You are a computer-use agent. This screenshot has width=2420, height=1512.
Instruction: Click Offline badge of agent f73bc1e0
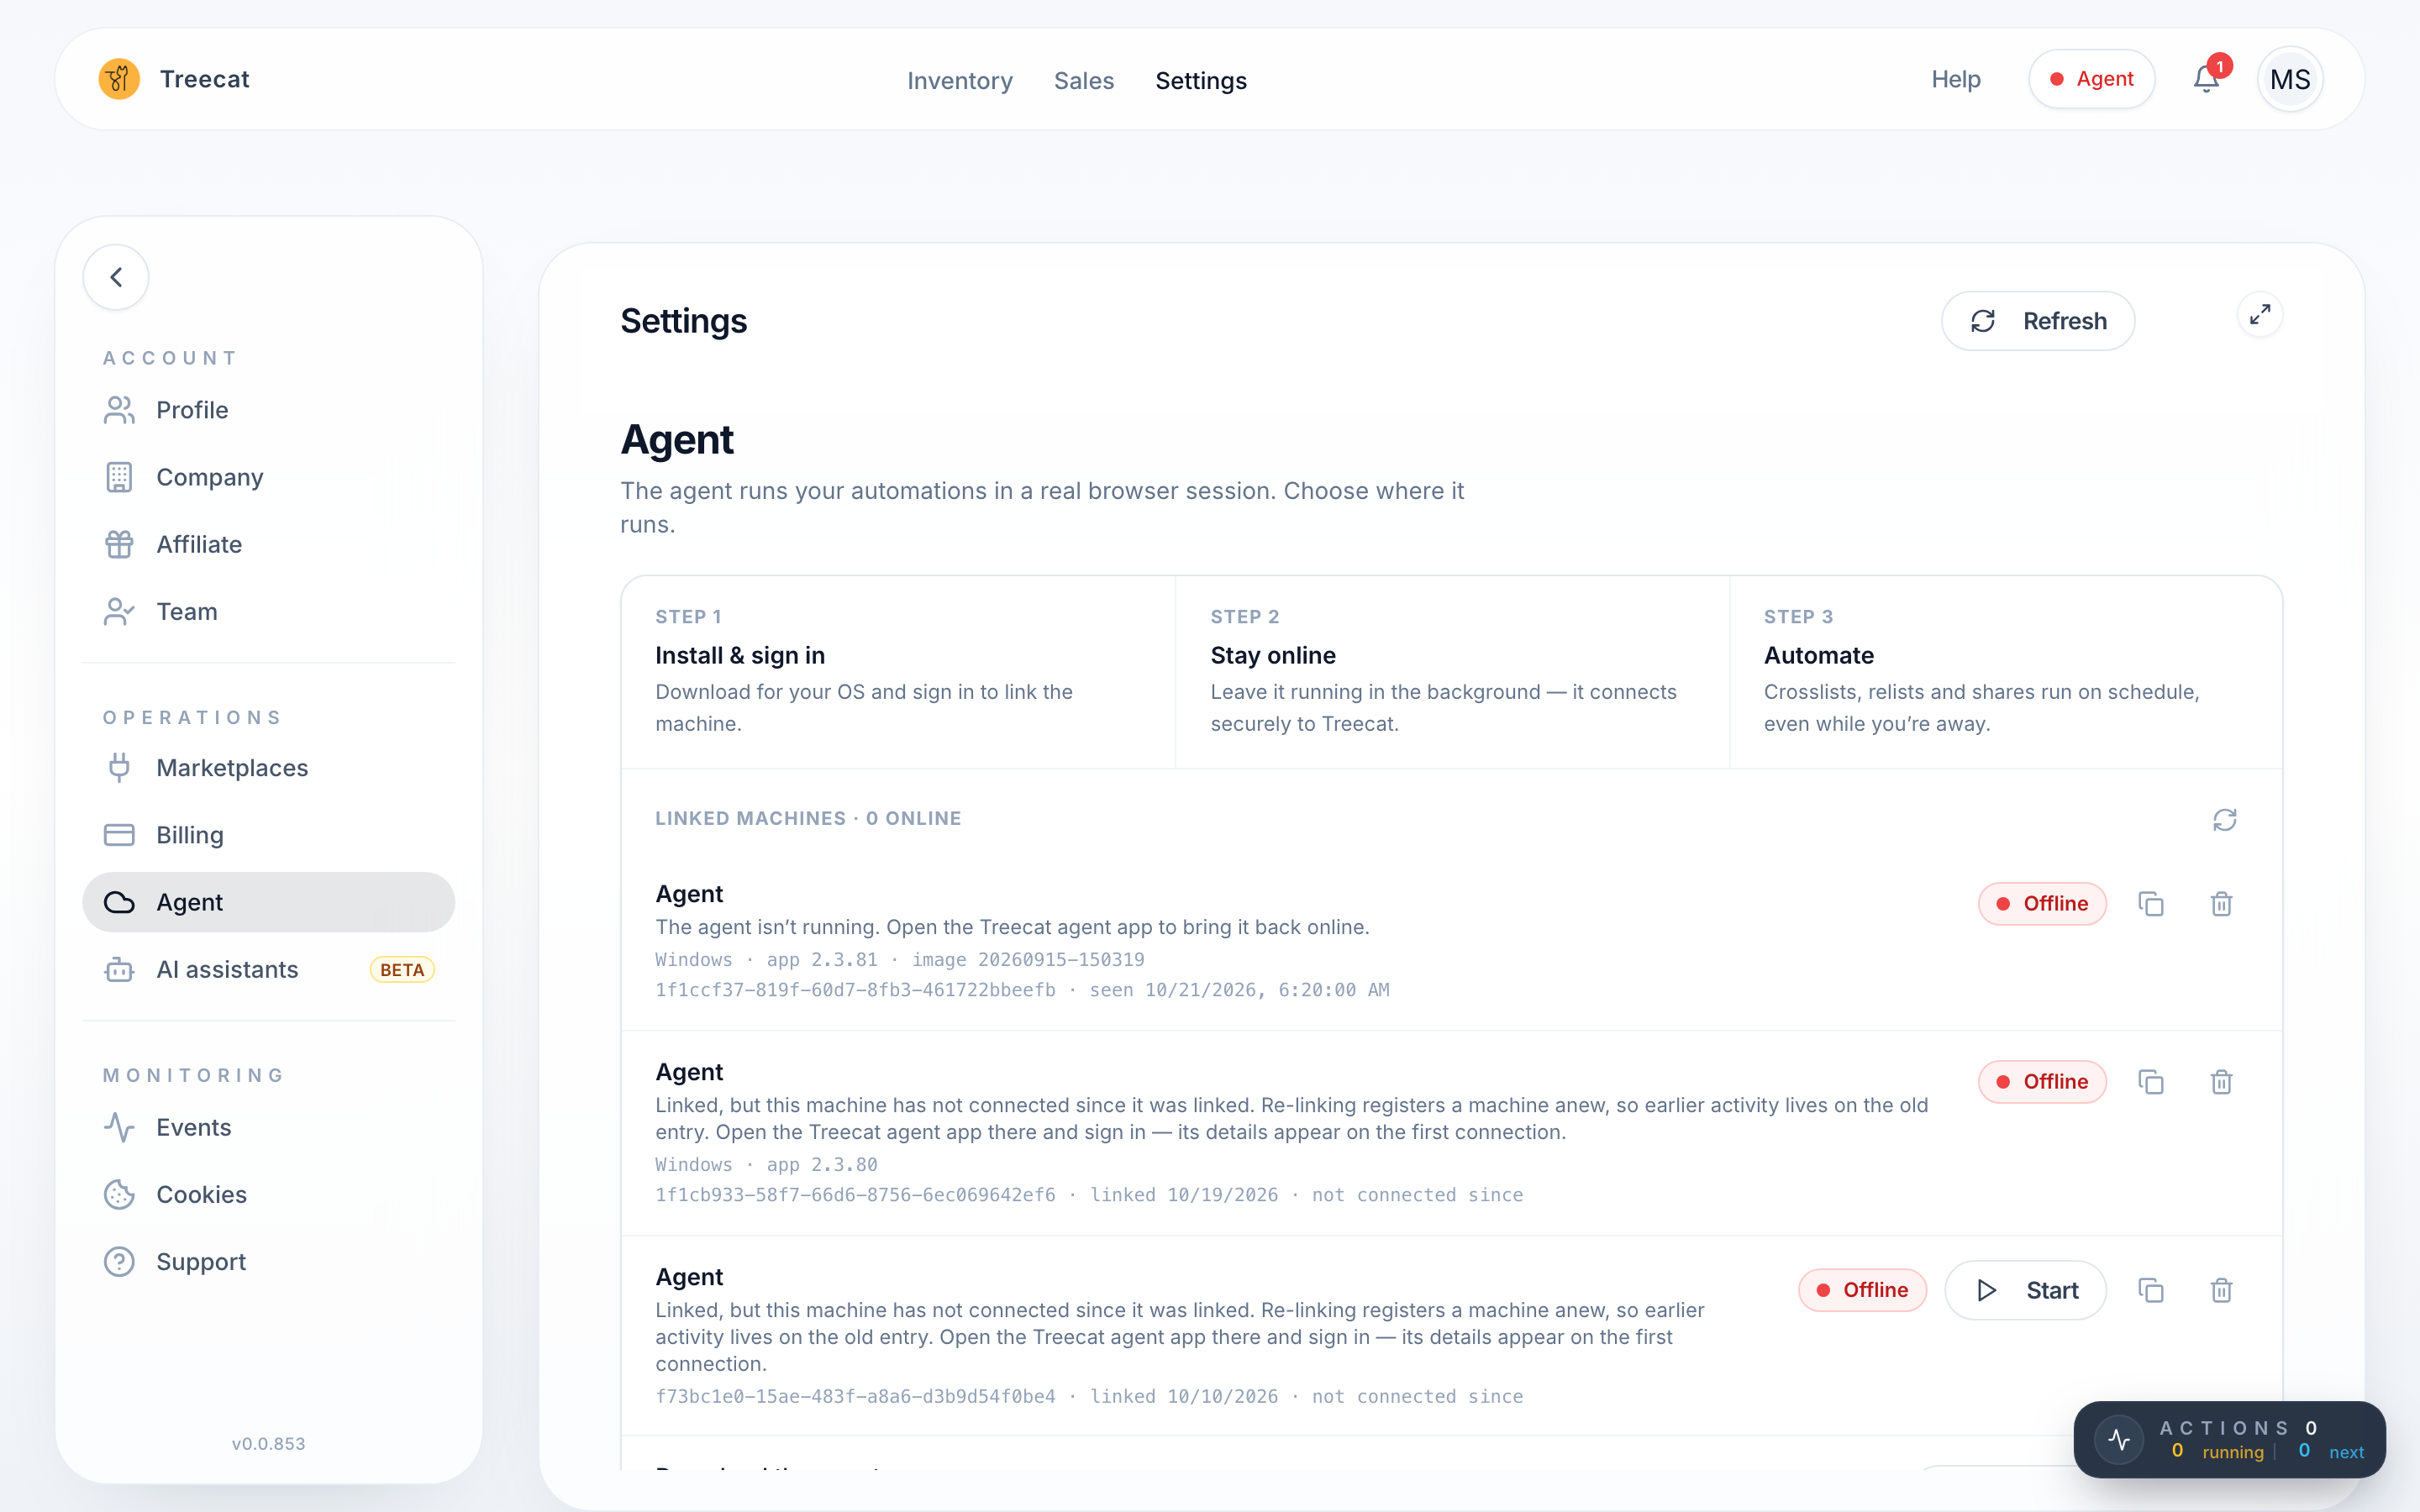[x=1862, y=1290]
